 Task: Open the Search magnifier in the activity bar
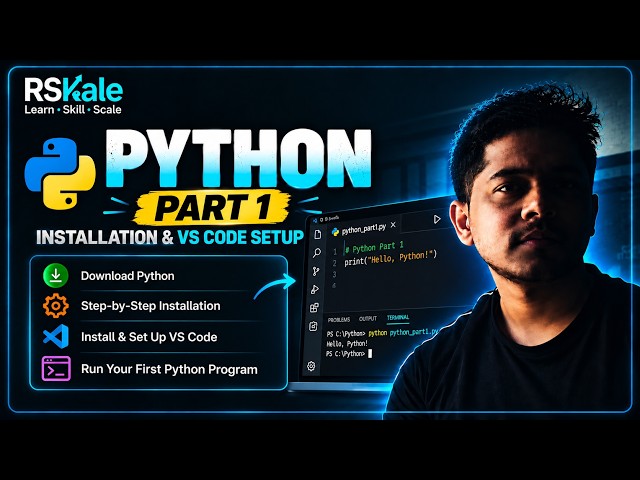317,253
